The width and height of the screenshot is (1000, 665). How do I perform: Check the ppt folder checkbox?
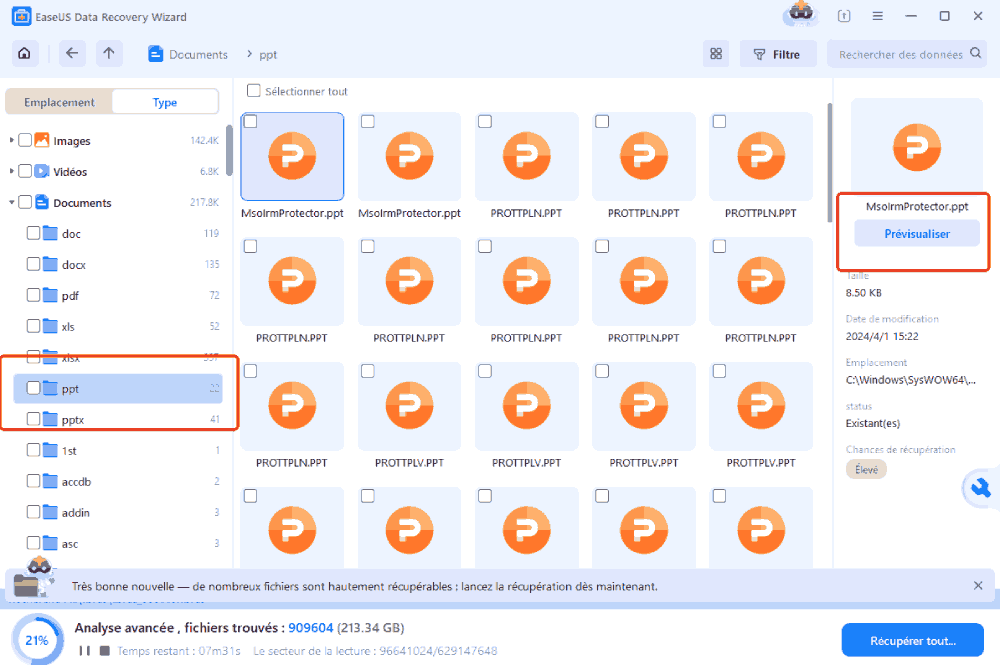click(34, 388)
